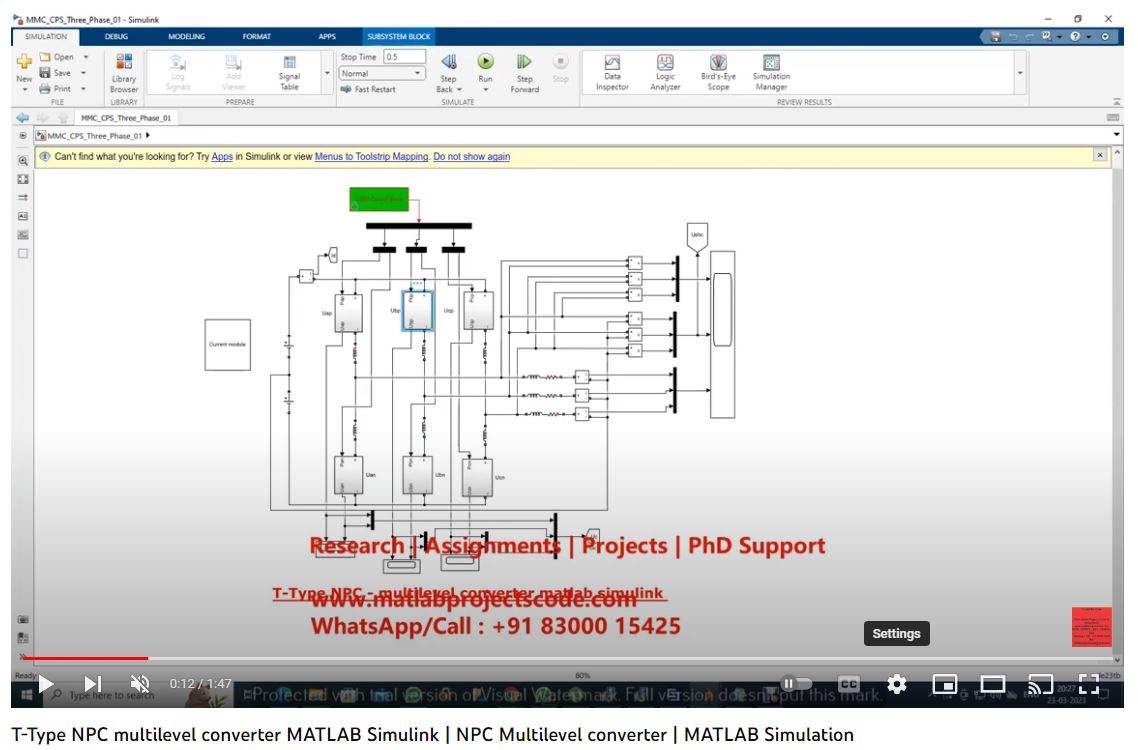Toggle closed captions on the video
This screenshot has height=750, width=1138.
[x=848, y=684]
